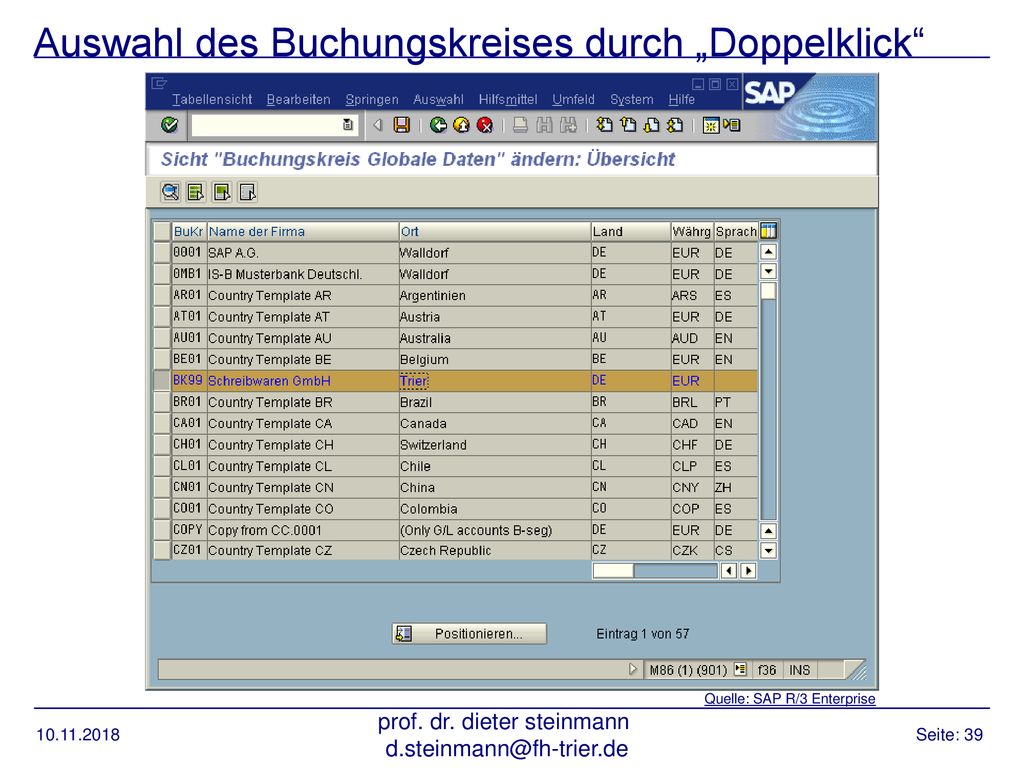Screen dimensions: 1024x768
Task: Open system info list next to M86 (1) (901)
Action: pyautogui.click(x=740, y=669)
